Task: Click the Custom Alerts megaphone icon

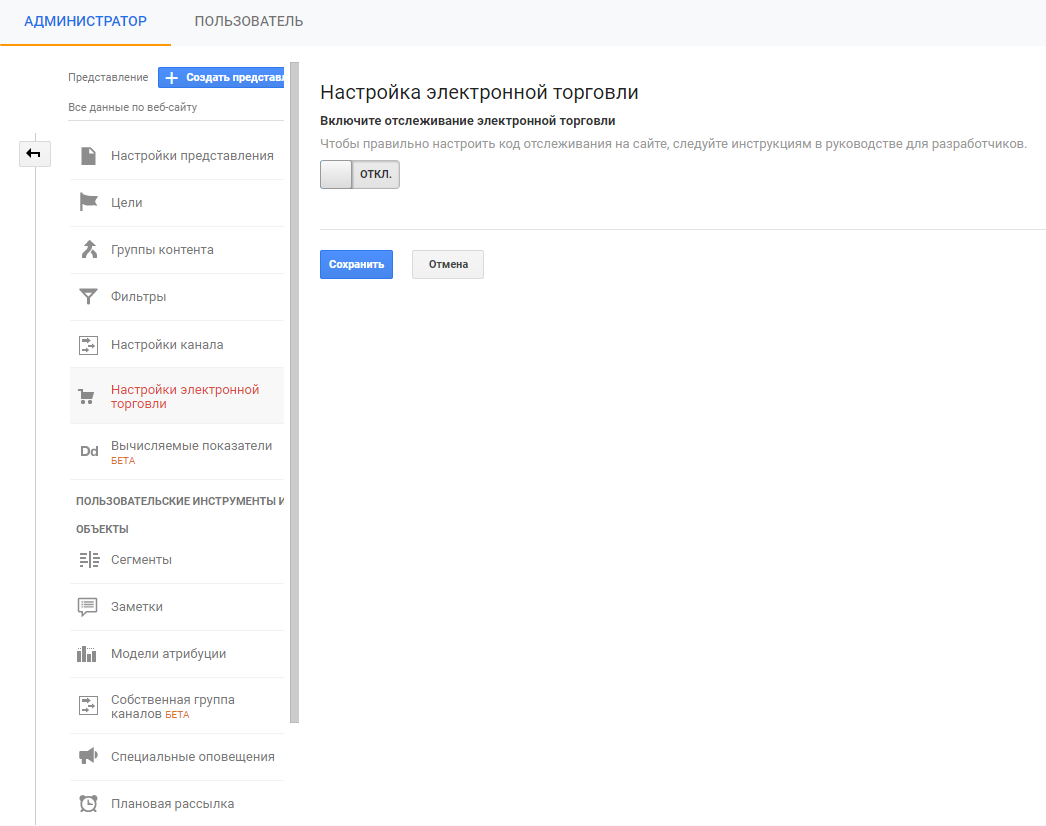Action: (x=89, y=757)
